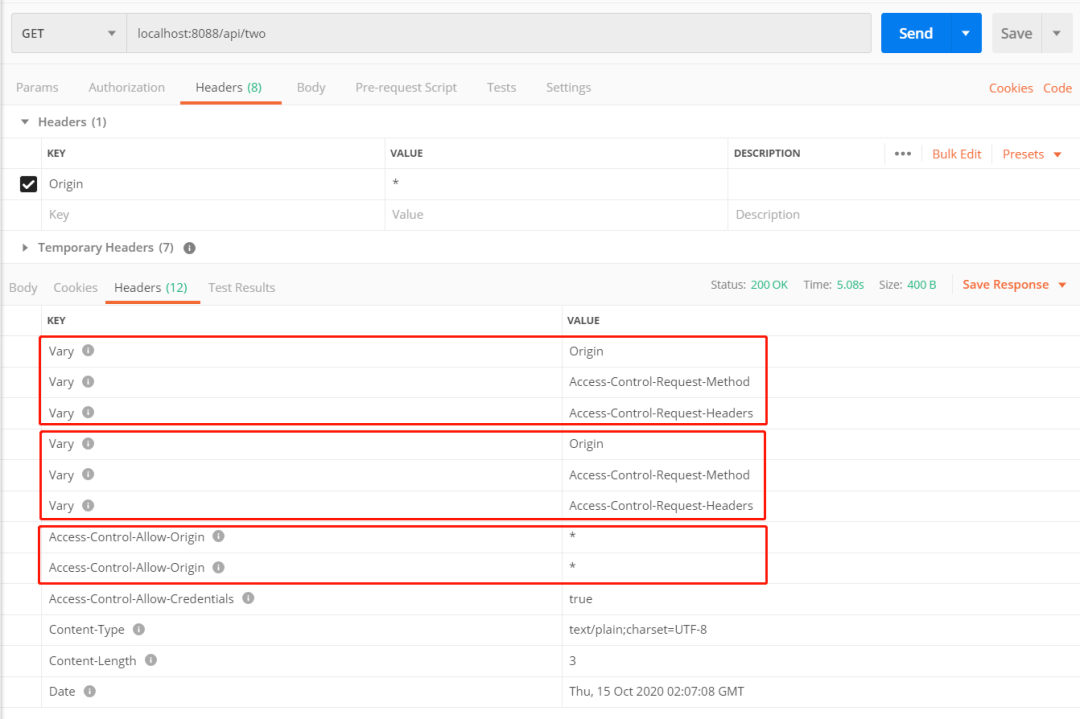Click info icon next to Date header
Image resolution: width=1080 pixels, height=719 pixels.
point(90,691)
